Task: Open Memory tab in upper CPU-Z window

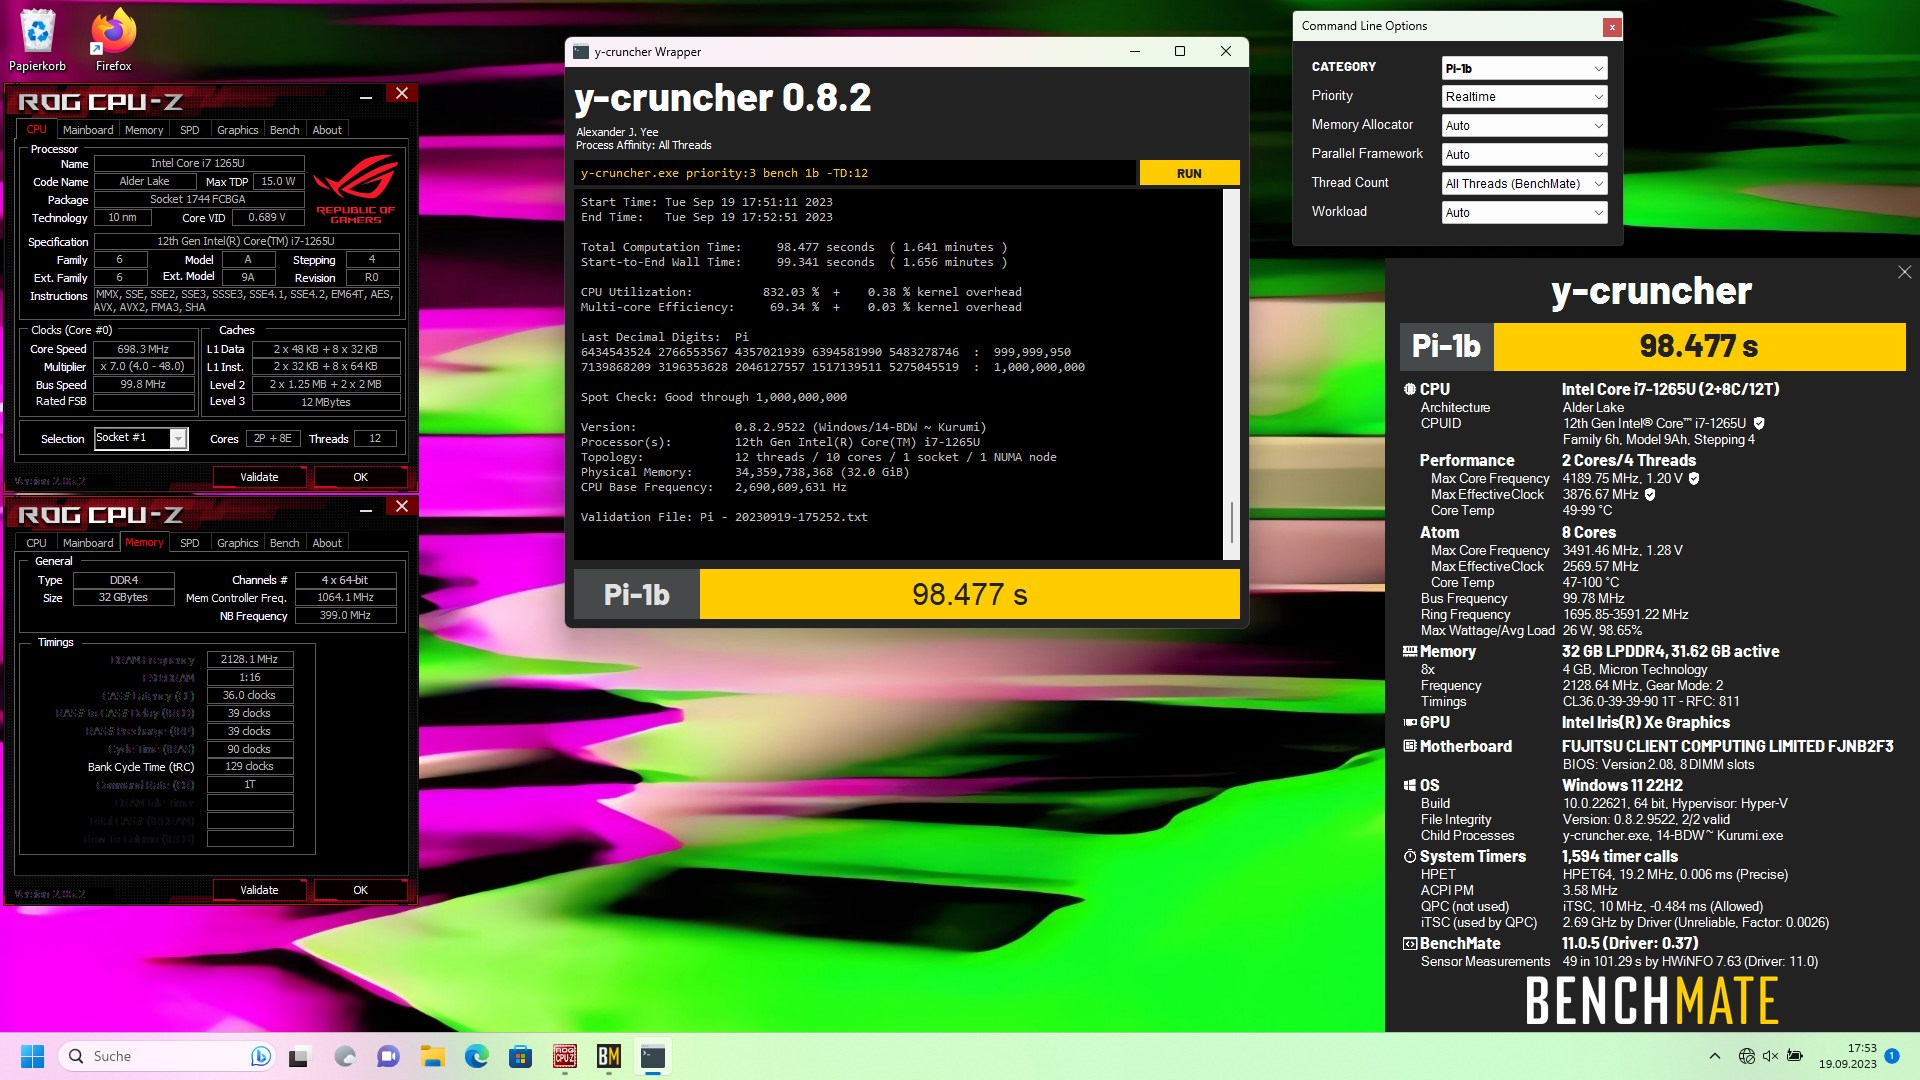Action: tap(144, 130)
